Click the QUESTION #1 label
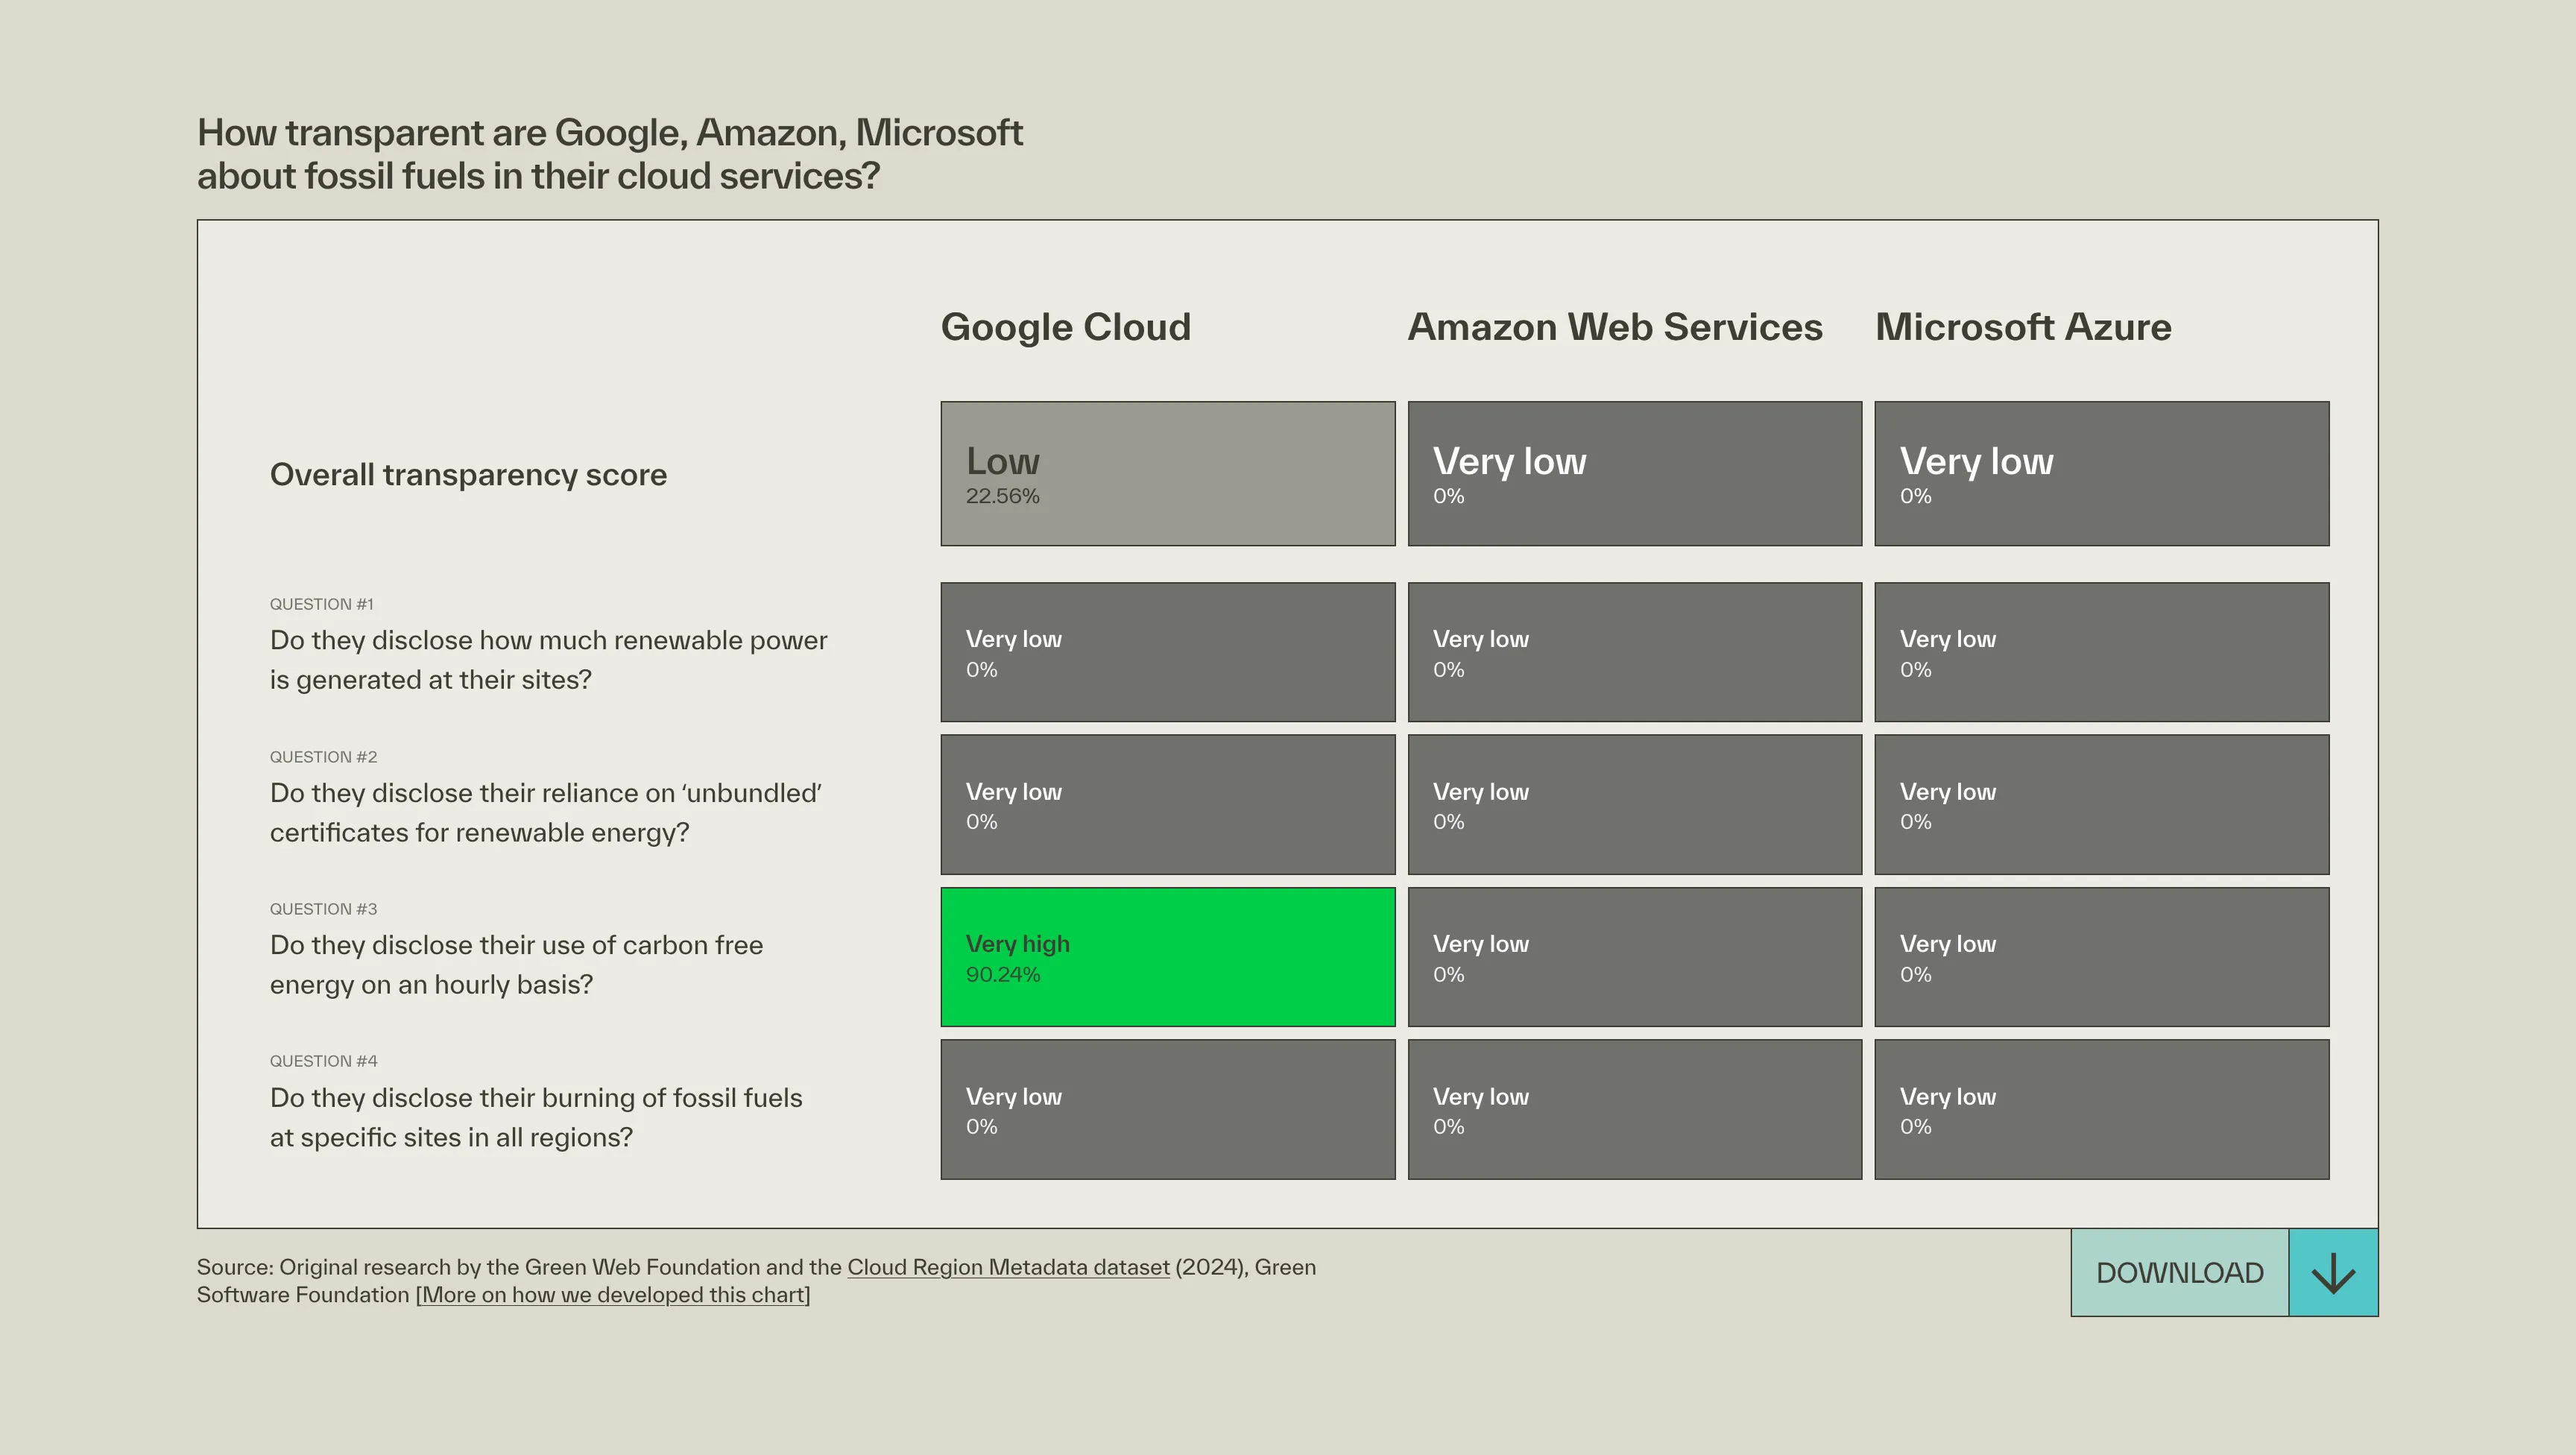The height and width of the screenshot is (1455, 2576). [x=321, y=604]
